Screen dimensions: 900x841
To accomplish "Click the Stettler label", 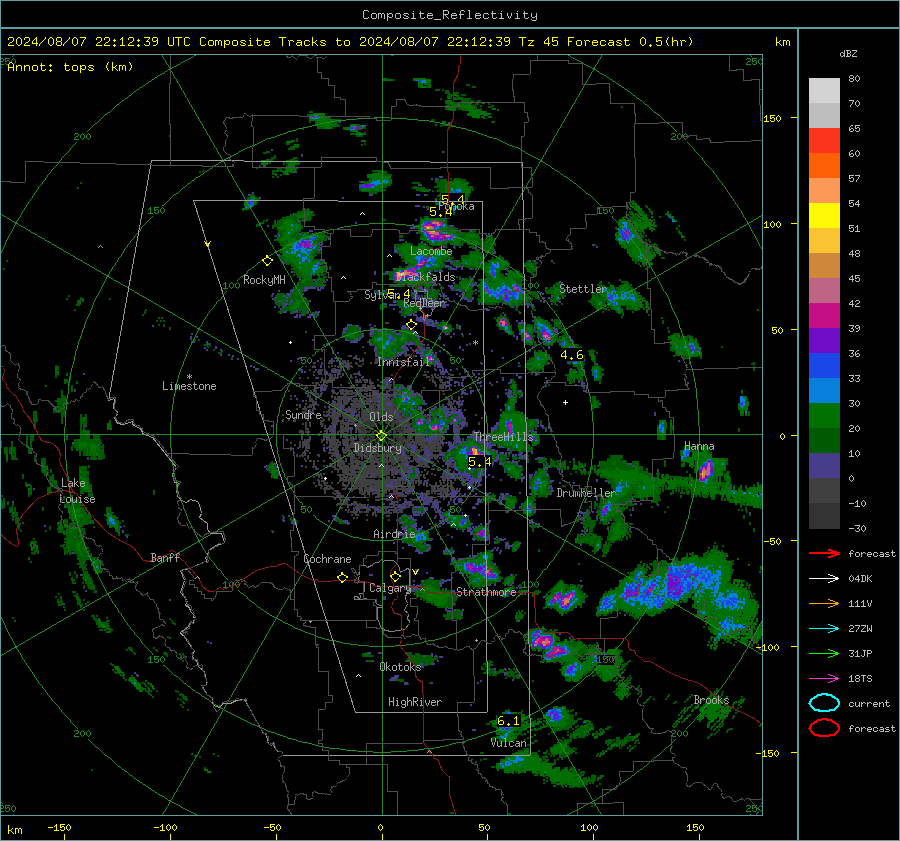I will coord(583,289).
